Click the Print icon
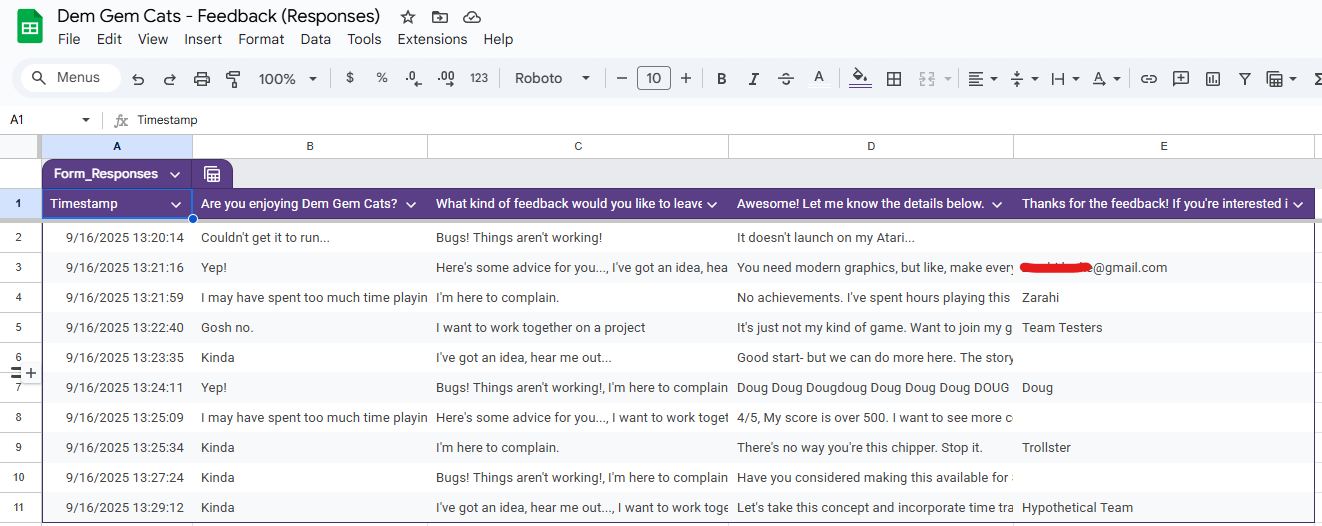 click(x=202, y=79)
